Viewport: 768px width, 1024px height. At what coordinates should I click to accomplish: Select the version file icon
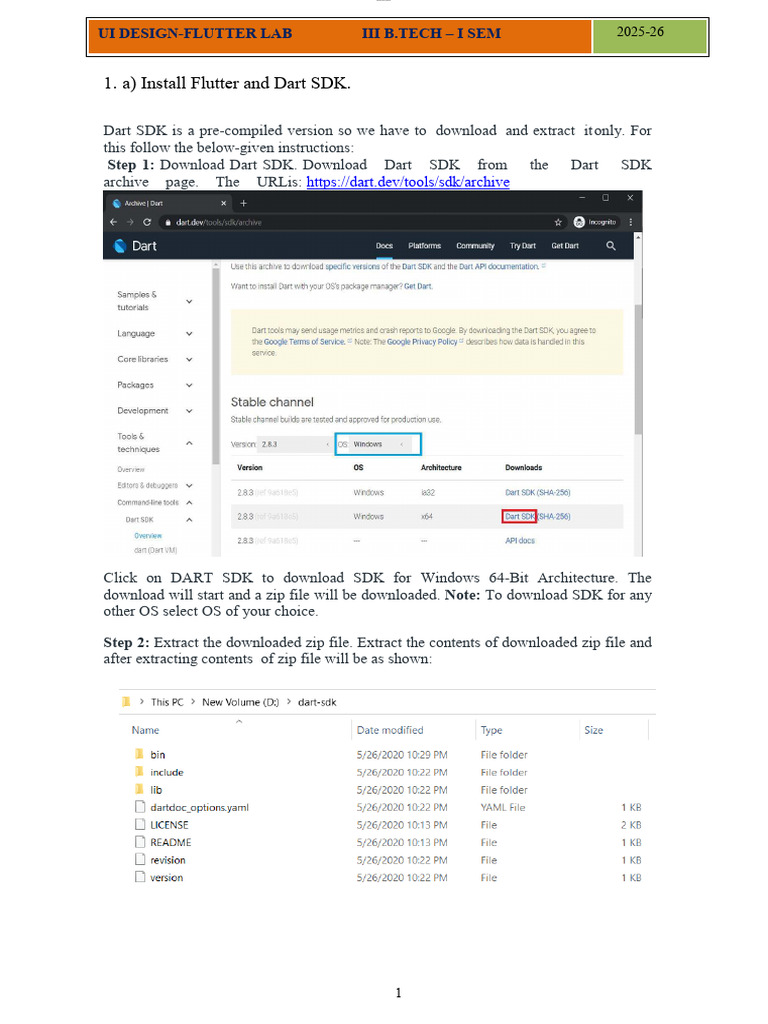(140, 877)
